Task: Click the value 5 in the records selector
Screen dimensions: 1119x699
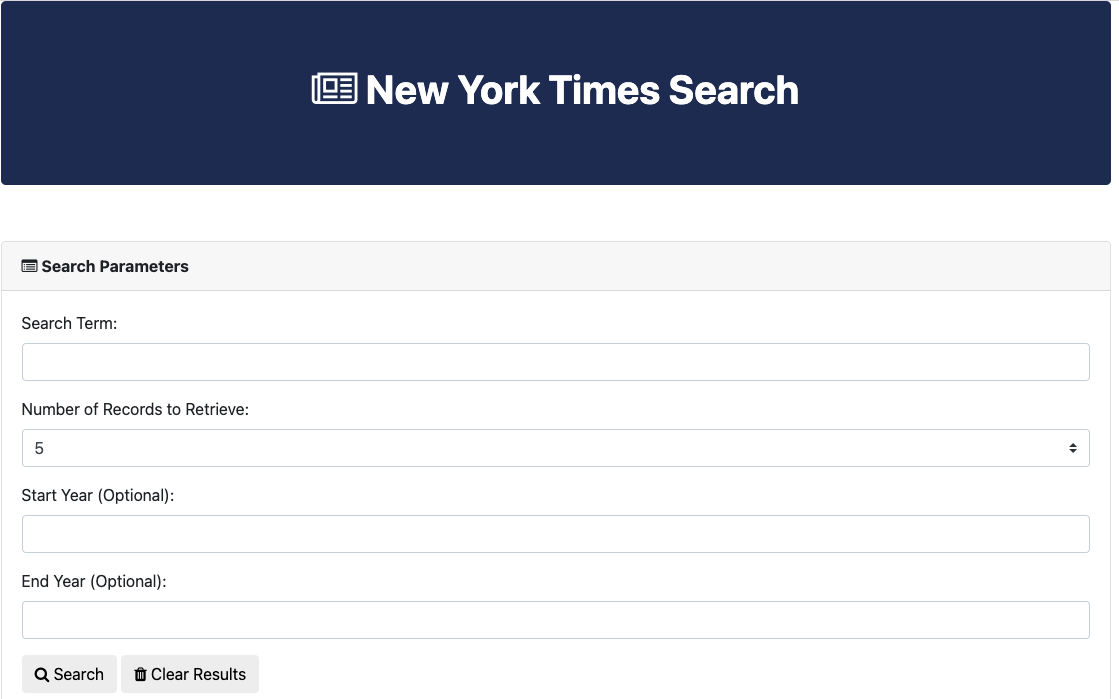Action: 40,449
